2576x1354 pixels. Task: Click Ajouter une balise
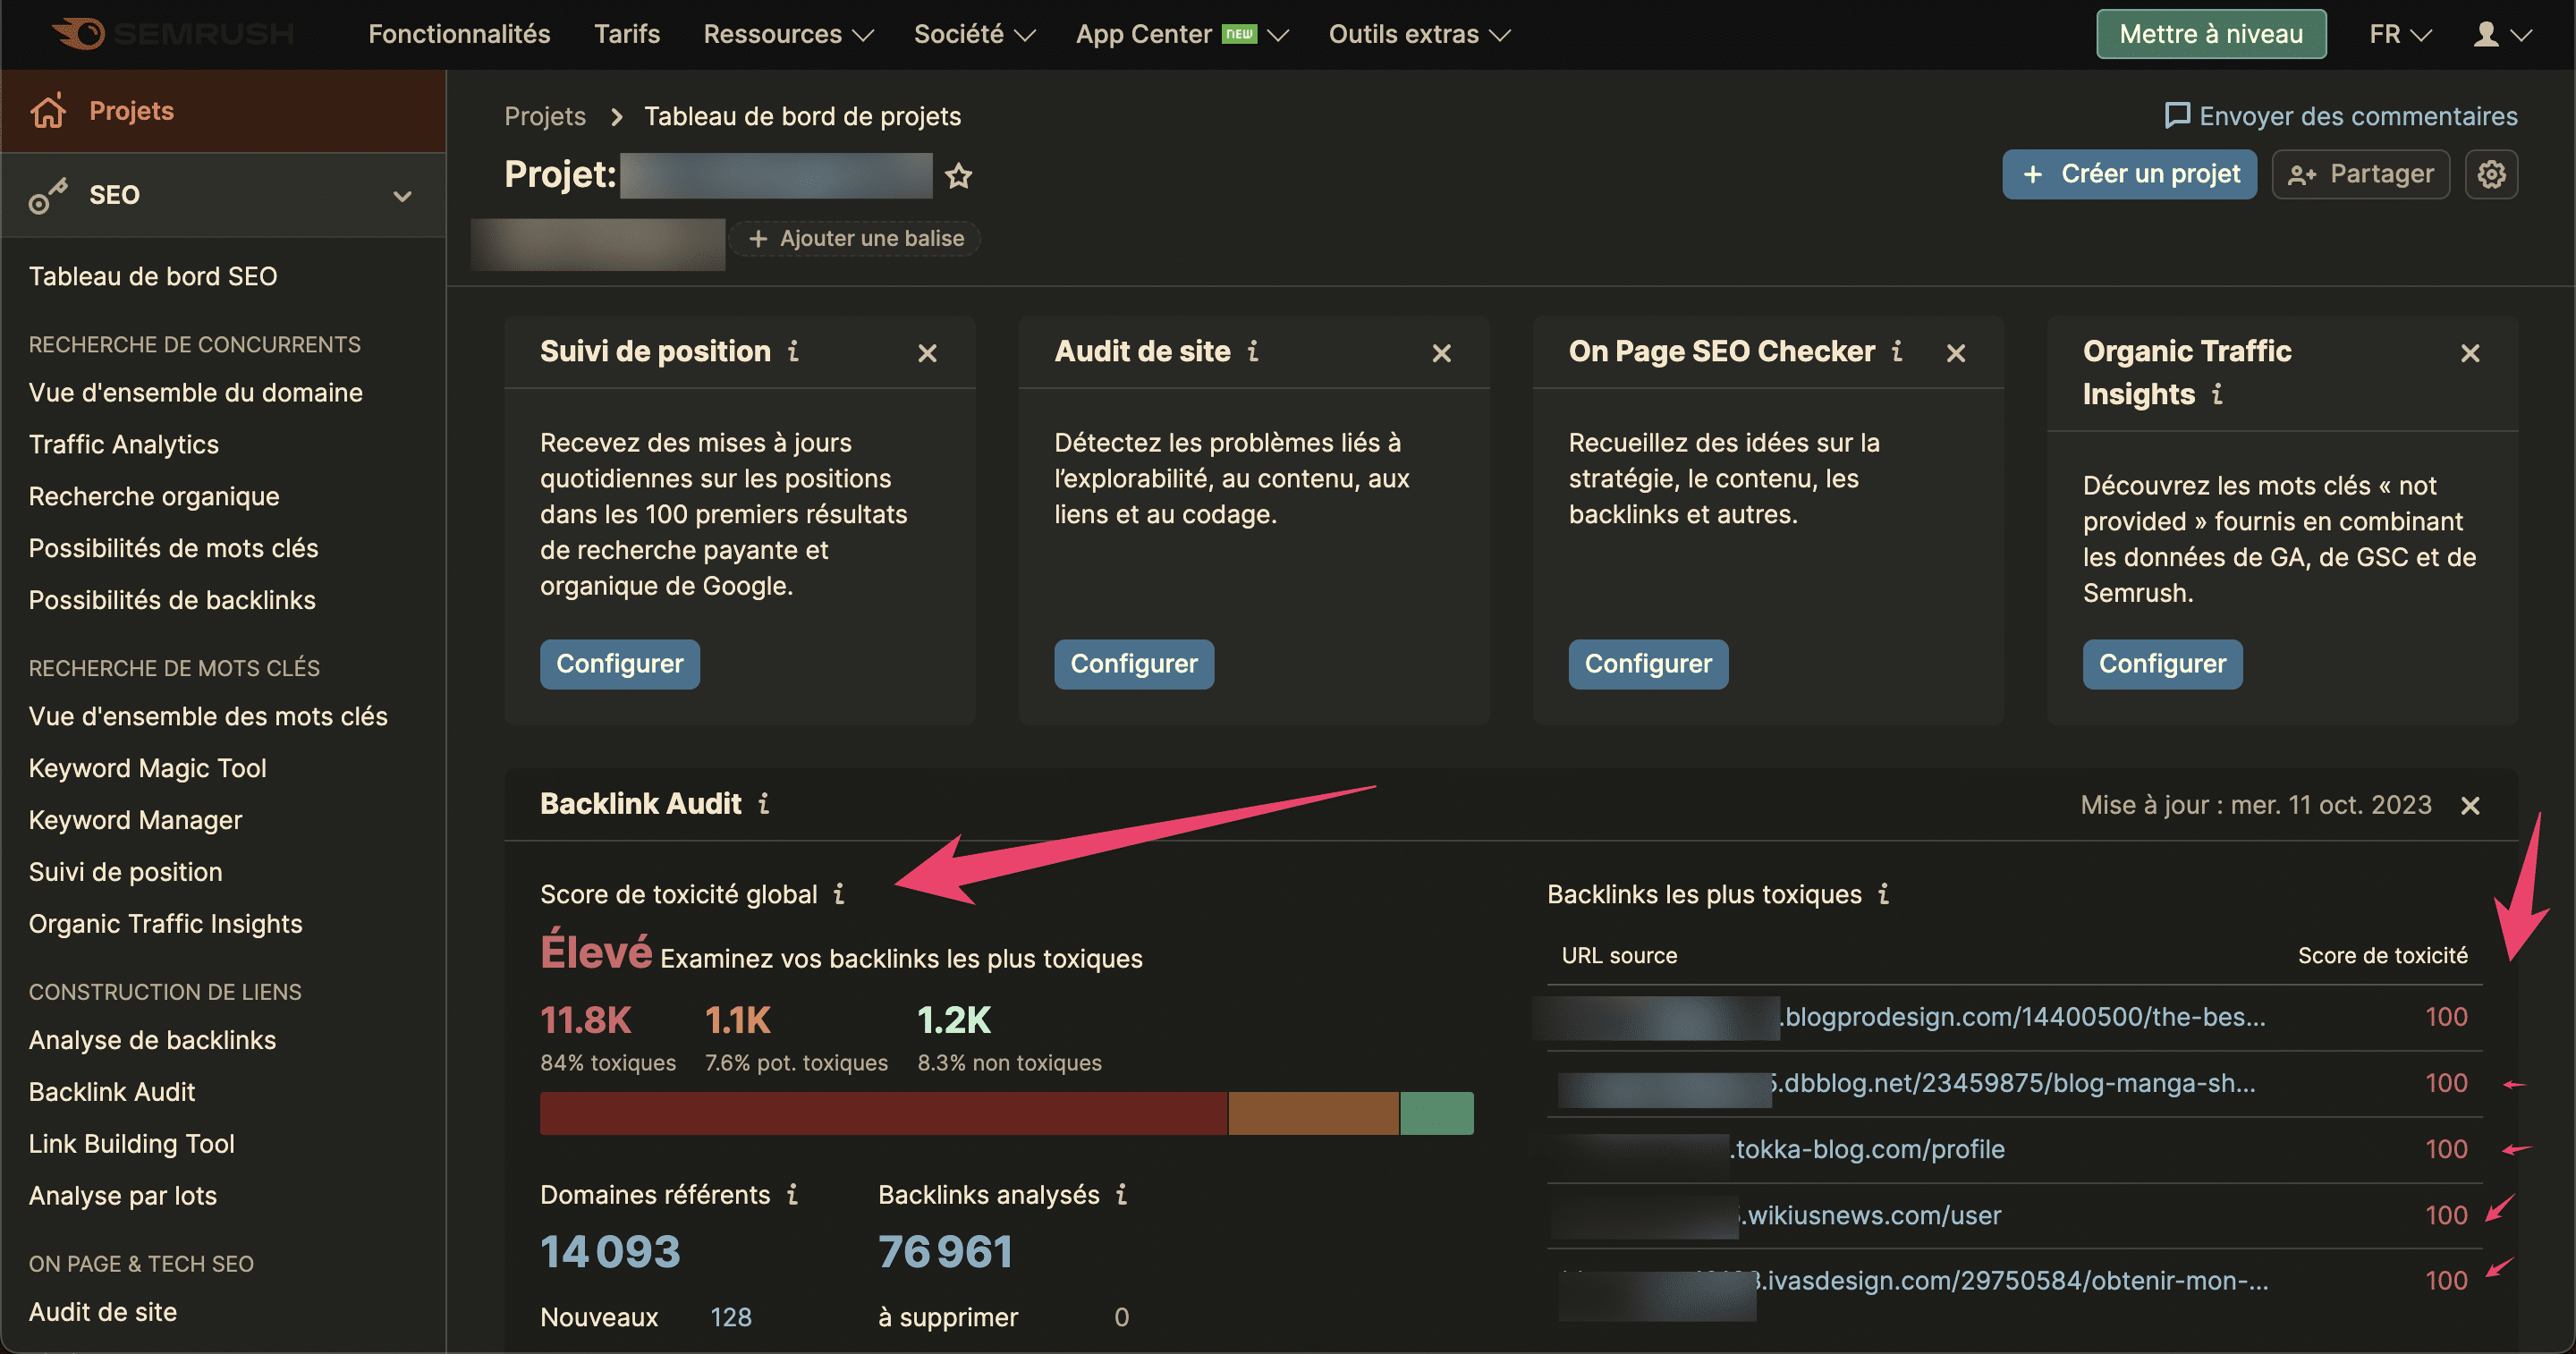[x=856, y=238]
